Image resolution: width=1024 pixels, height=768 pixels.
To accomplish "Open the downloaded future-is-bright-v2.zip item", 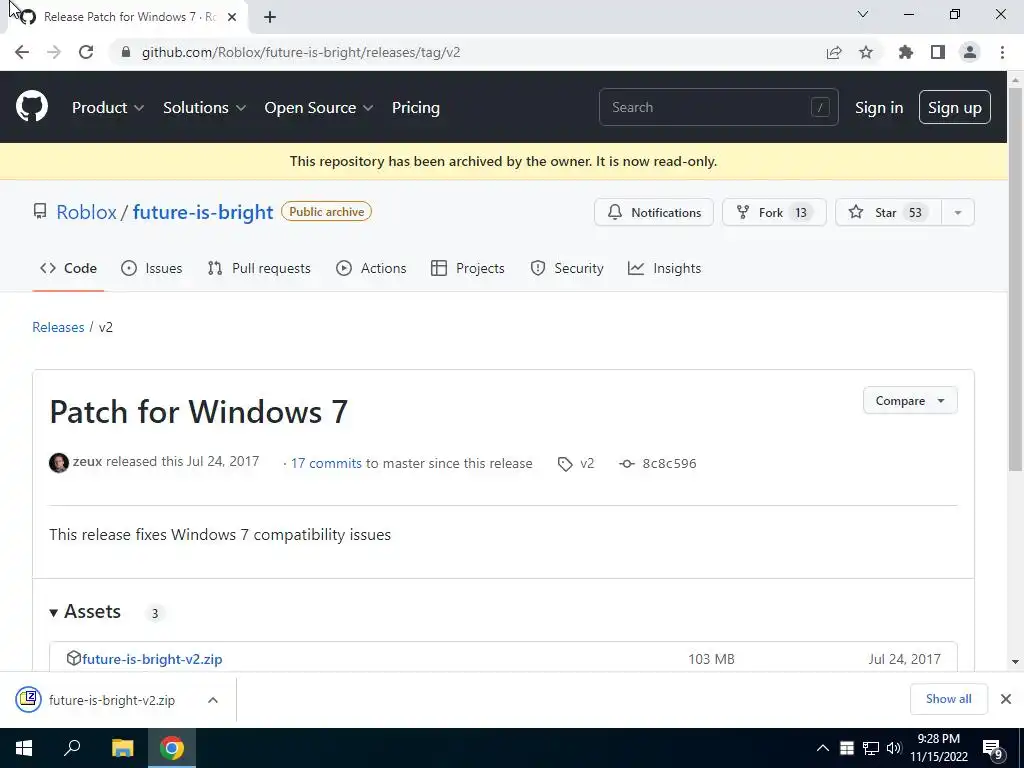I will pyautogui.click(x=112, y=700).
